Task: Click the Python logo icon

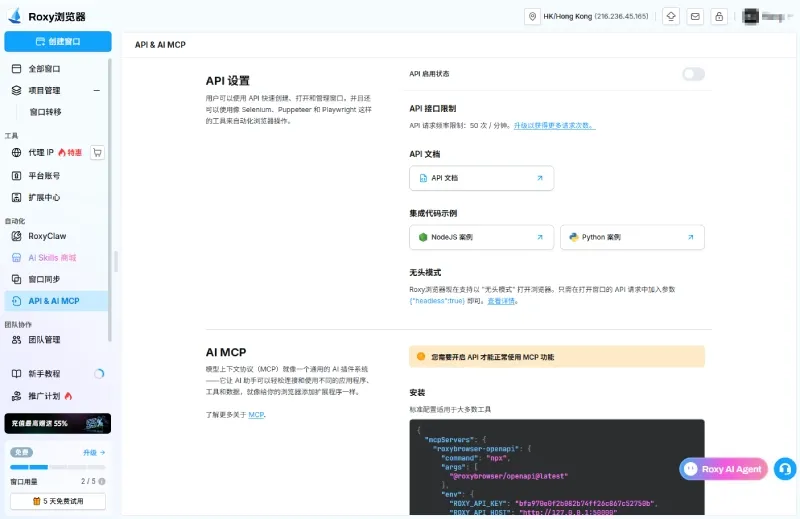Action: (574, 237)
